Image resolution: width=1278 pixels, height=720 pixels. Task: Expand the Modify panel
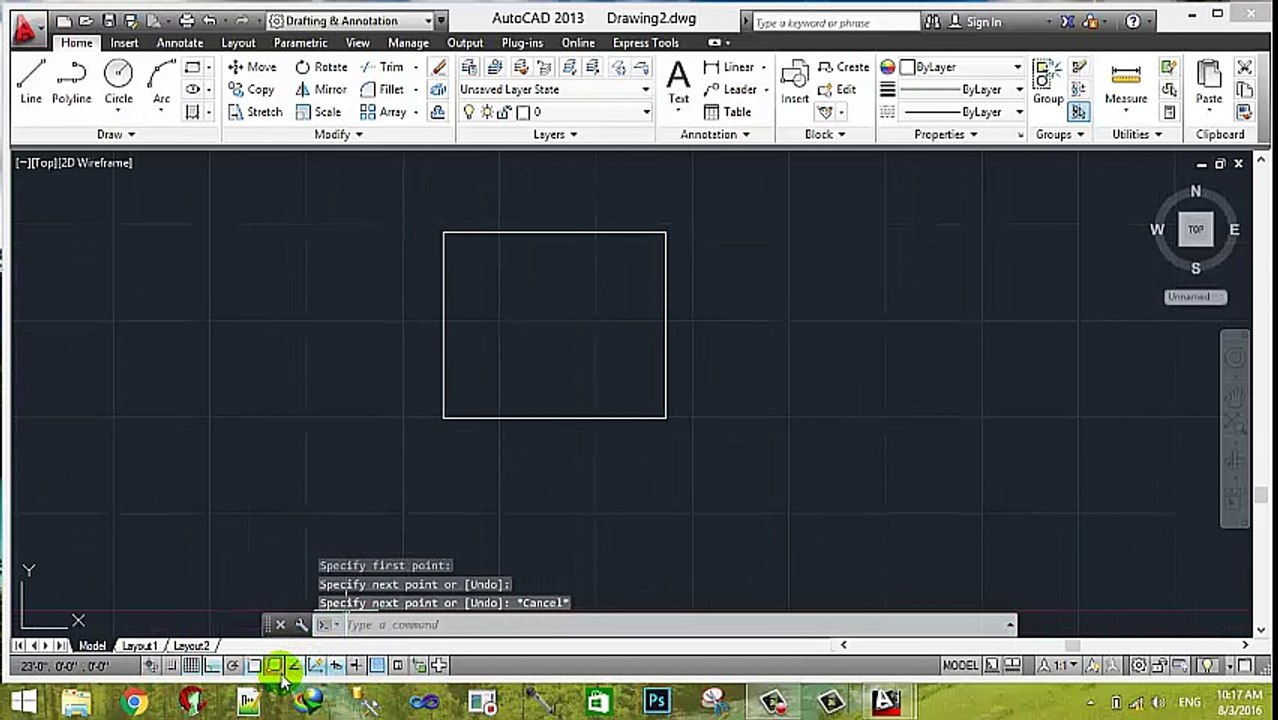pos(338,135)
